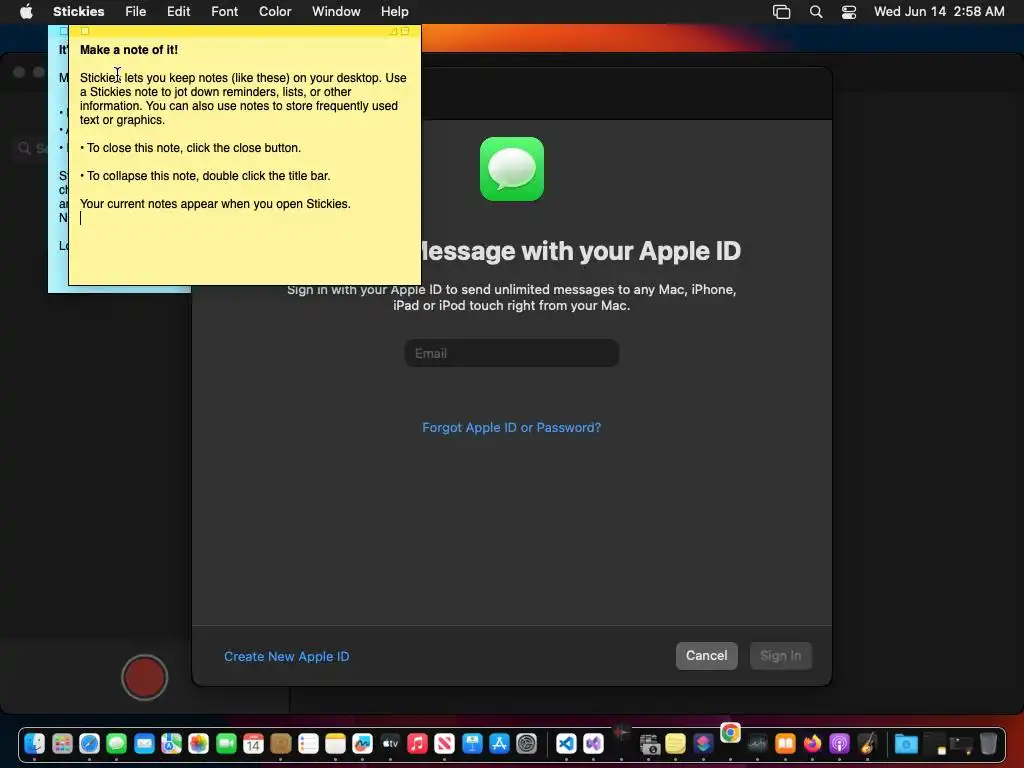Viewport: 1024px width, 768px height.
Task: Open Calendar showing 14 in dock
Action: [253, 743]
